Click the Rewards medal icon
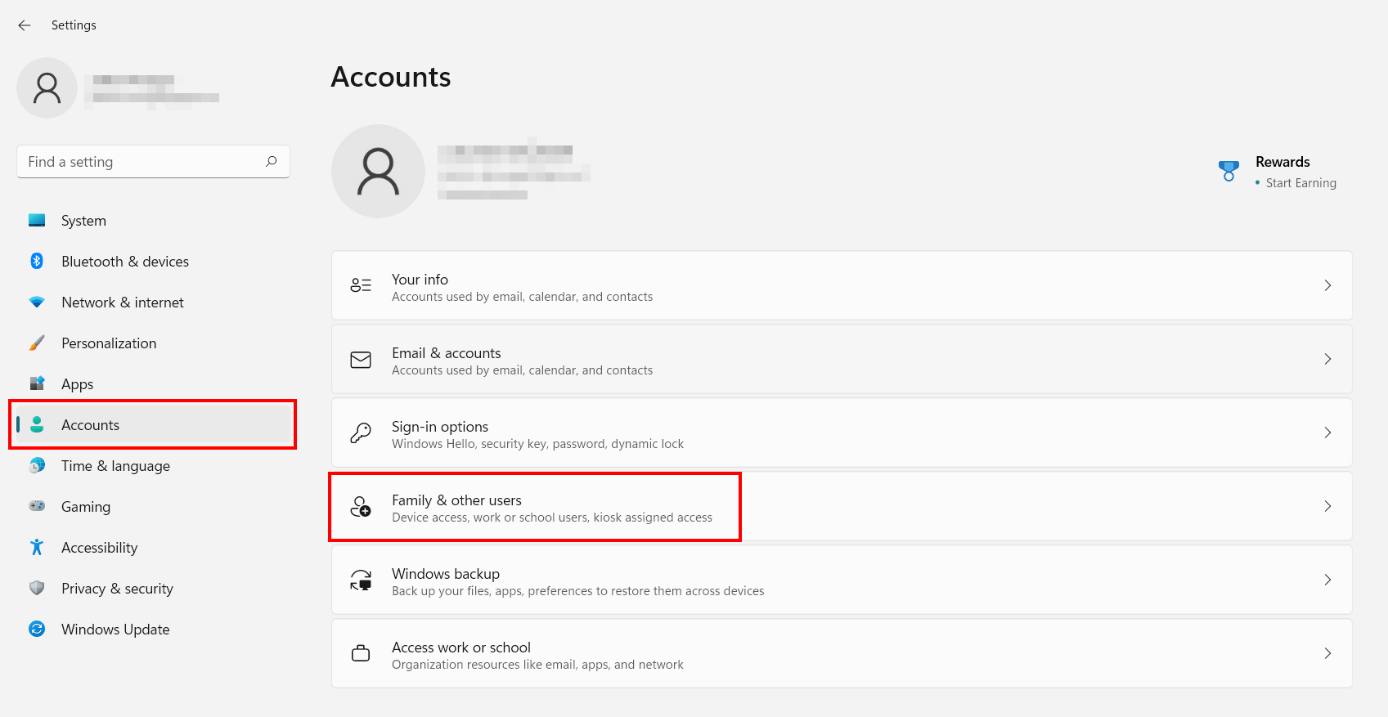 pyautogui.click(x=1229, y=171)
